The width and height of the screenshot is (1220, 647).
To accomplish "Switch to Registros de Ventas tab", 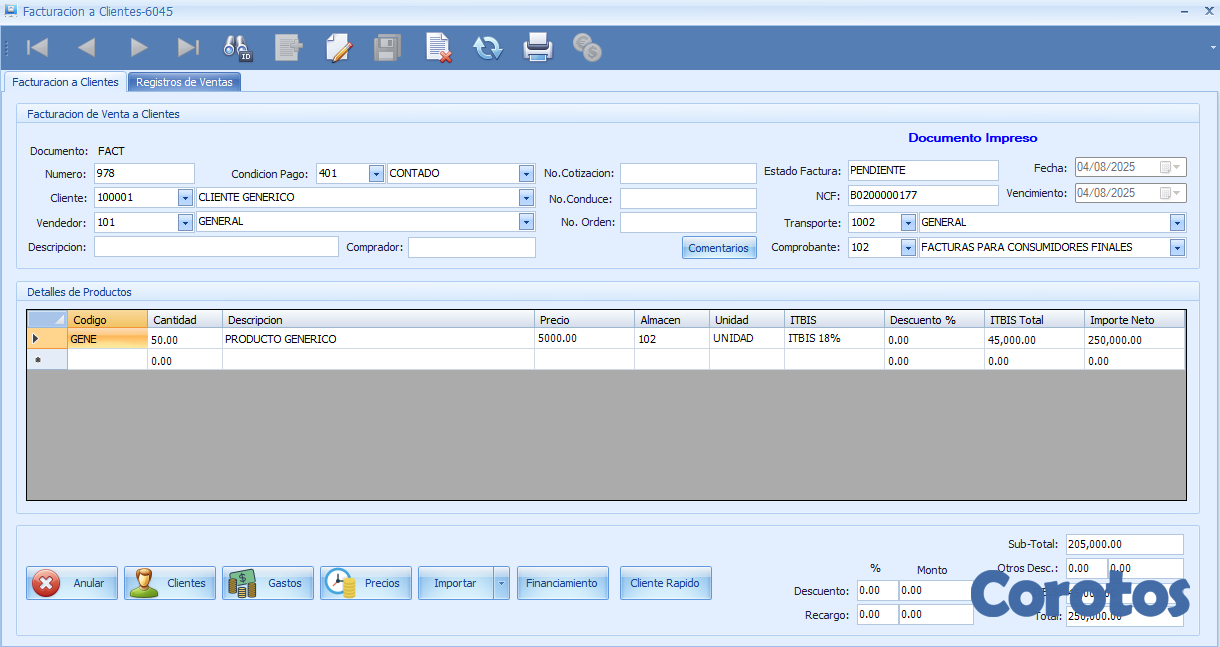I will pos(184,82).
